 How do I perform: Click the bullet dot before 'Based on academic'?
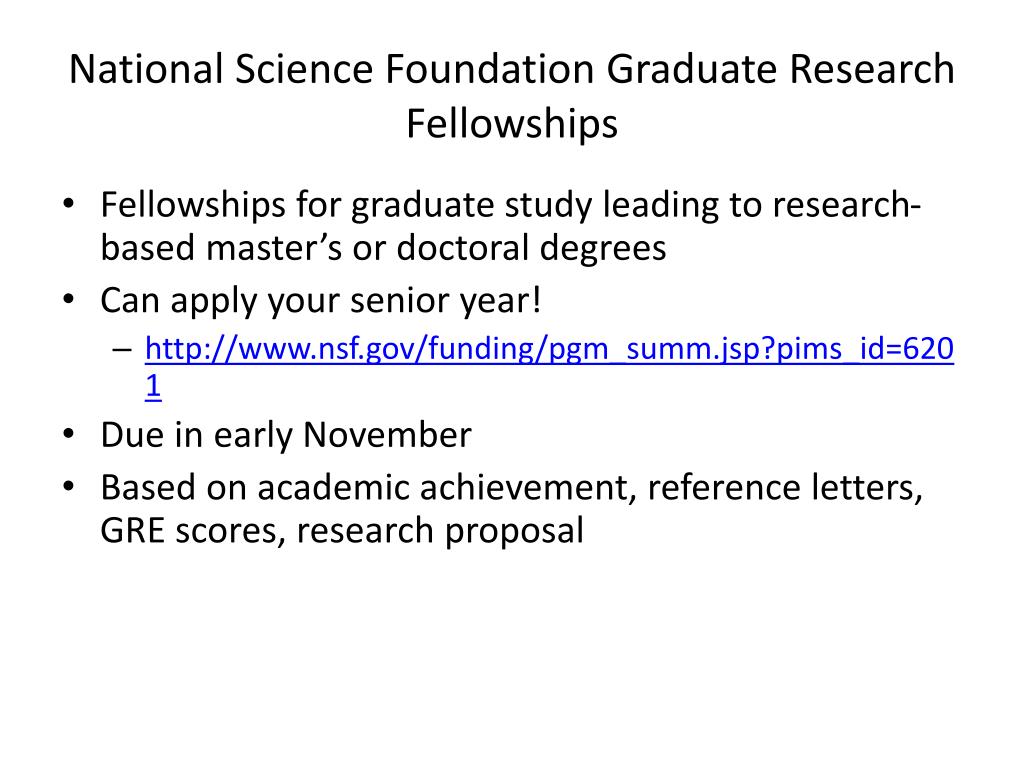pos(69,487)
